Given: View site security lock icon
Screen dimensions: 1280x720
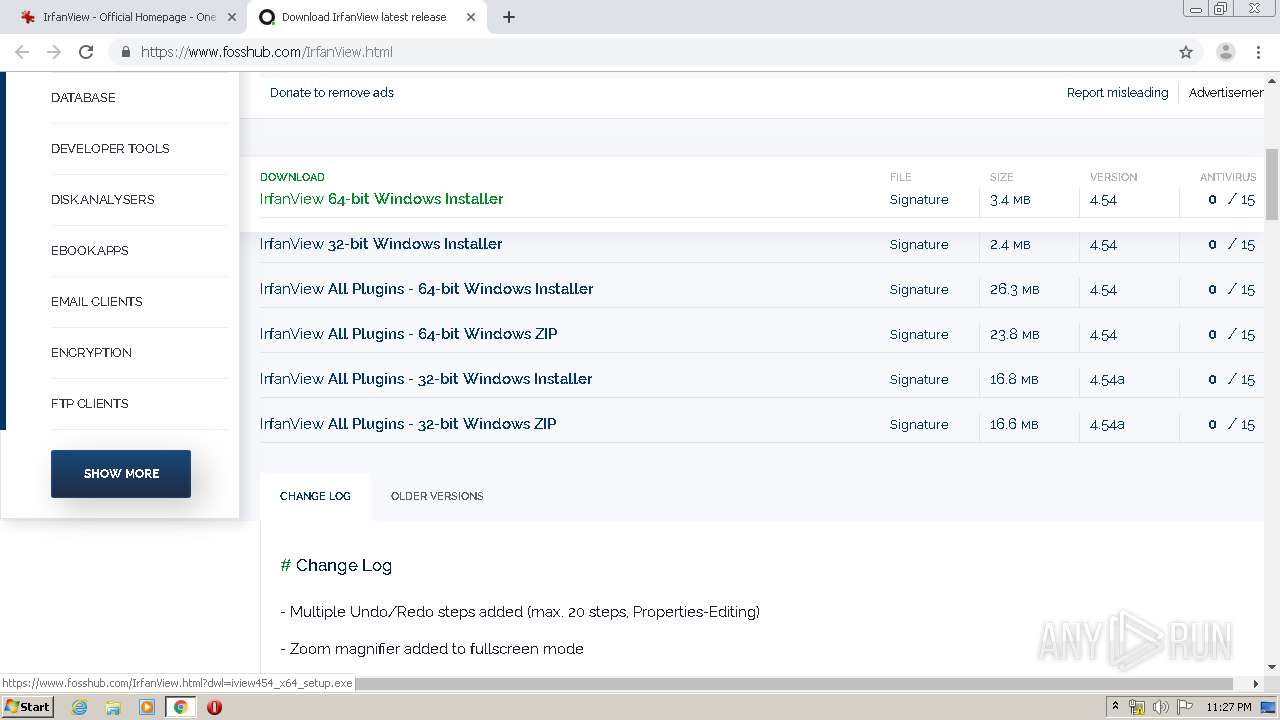Looking at the screenshot, I should coord(125,52).
